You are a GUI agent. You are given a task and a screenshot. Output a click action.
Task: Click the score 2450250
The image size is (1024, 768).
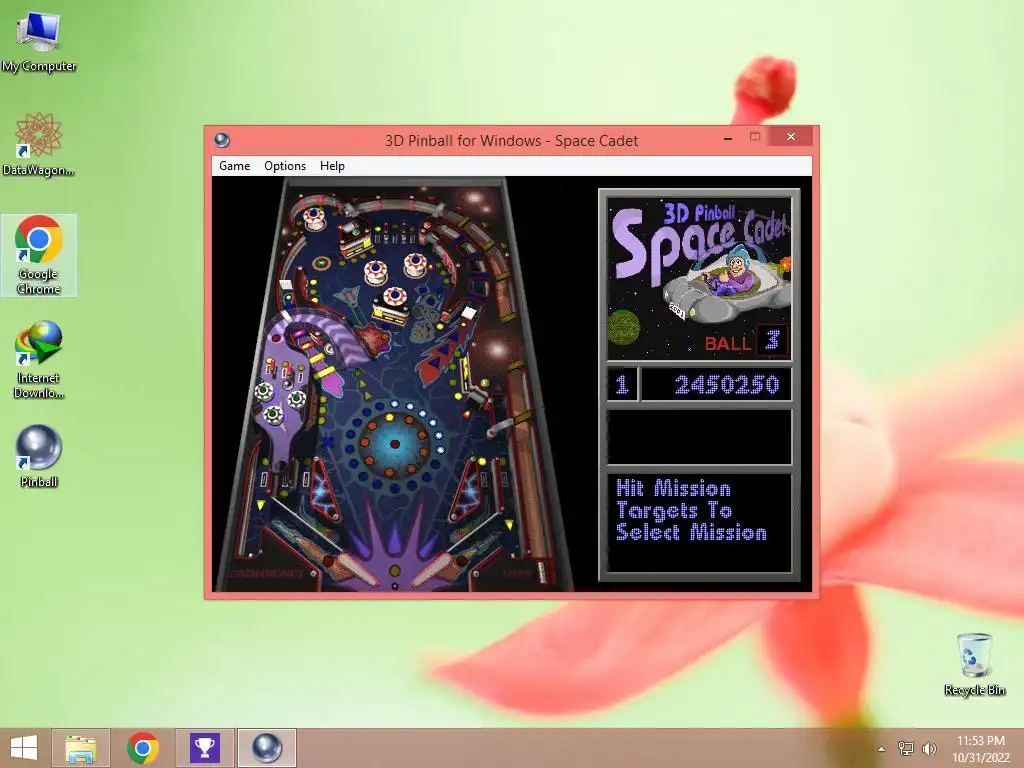(x=727, y=385)
